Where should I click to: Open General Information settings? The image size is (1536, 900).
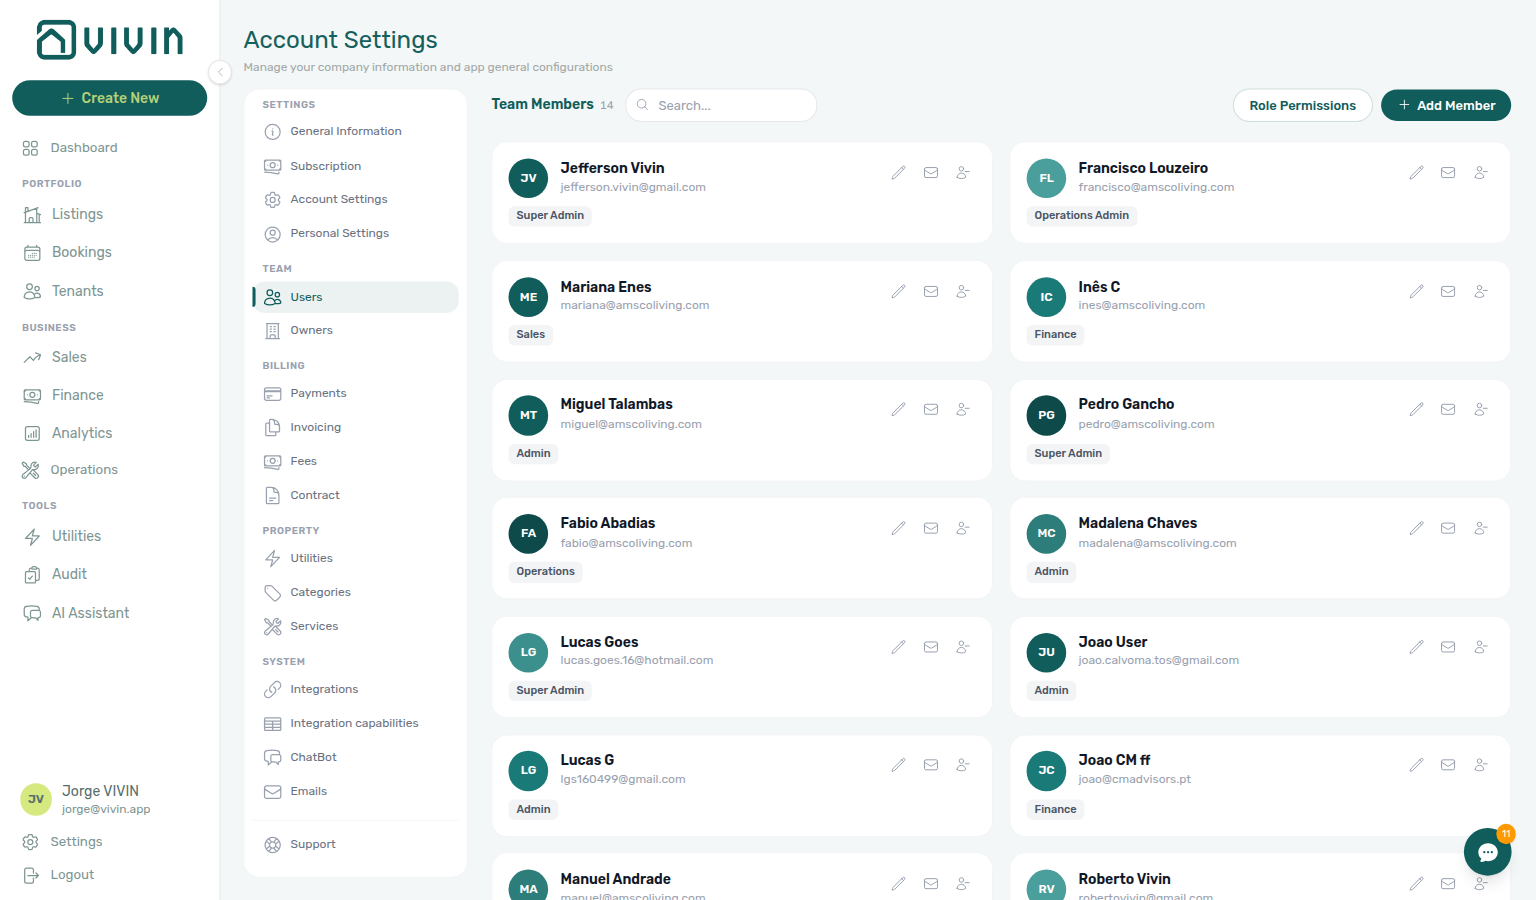(x=355, y=131)
